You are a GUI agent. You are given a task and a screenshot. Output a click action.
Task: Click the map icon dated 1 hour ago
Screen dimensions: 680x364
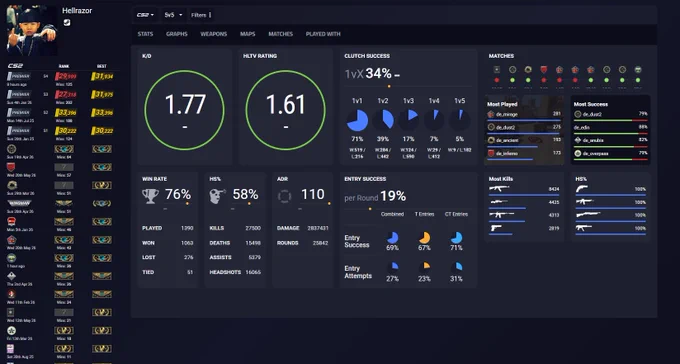[x=12, y=258]
